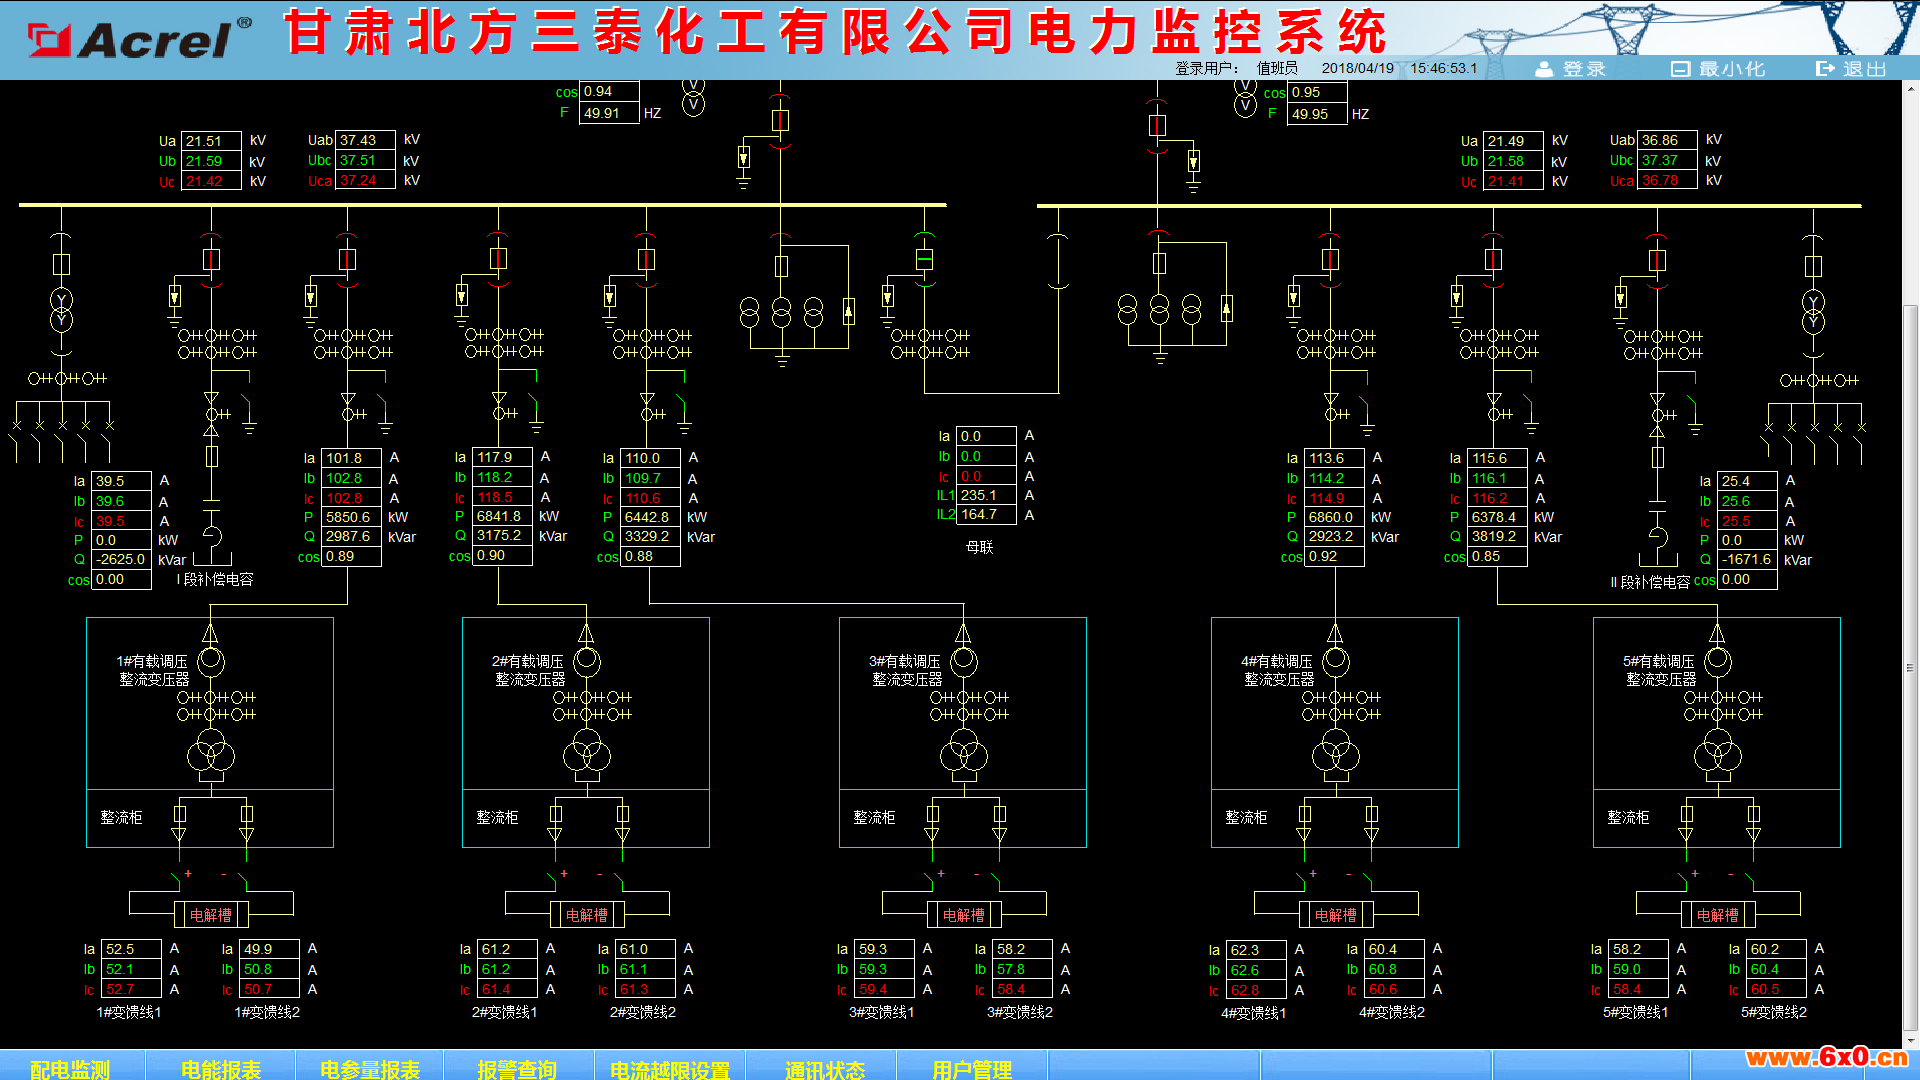Click active power value 6442.8
Screen dimensions: 1920x1080
point(651,517)
